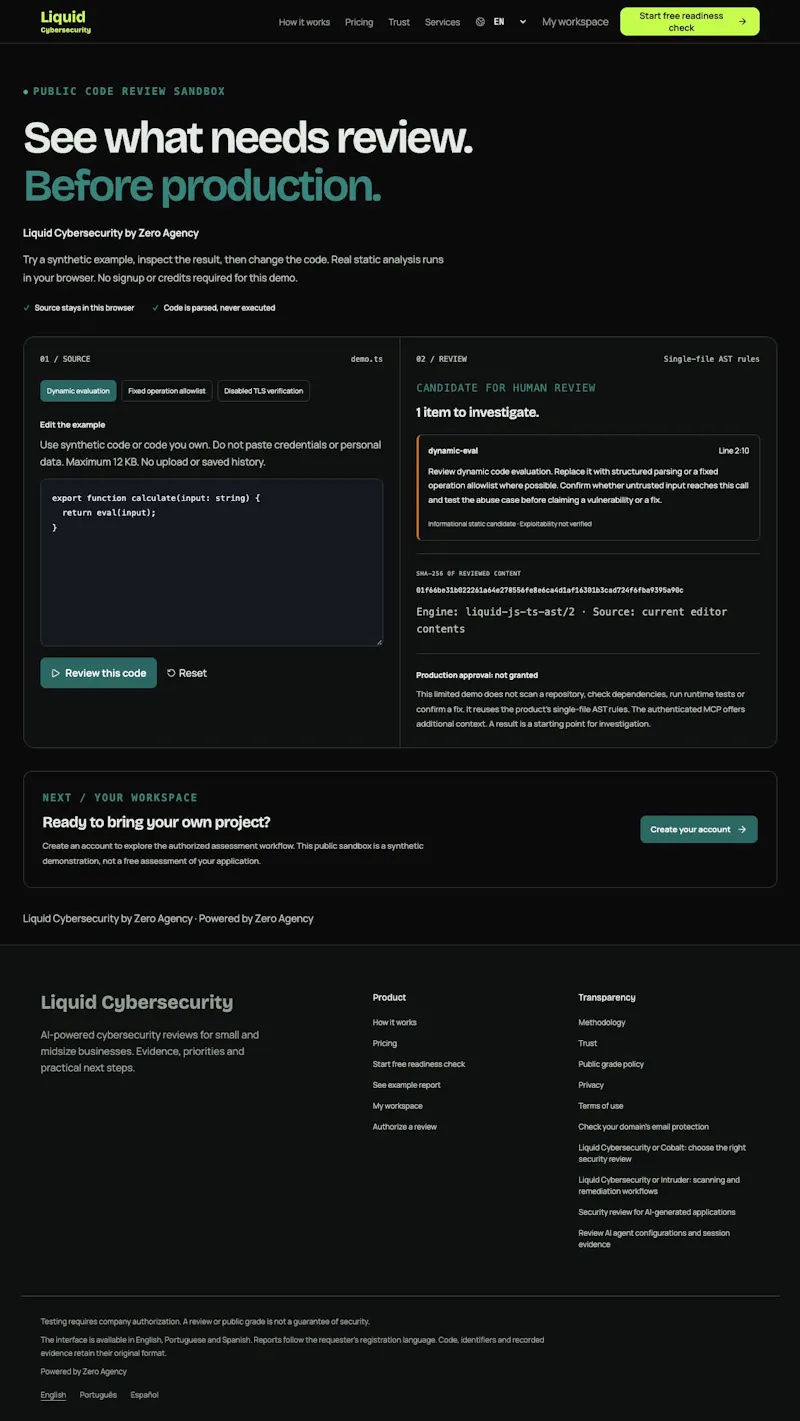Open the EN language dropdown
This screenshot has width=800, height=1421.
pyautogui.click(x=509, y=22)
